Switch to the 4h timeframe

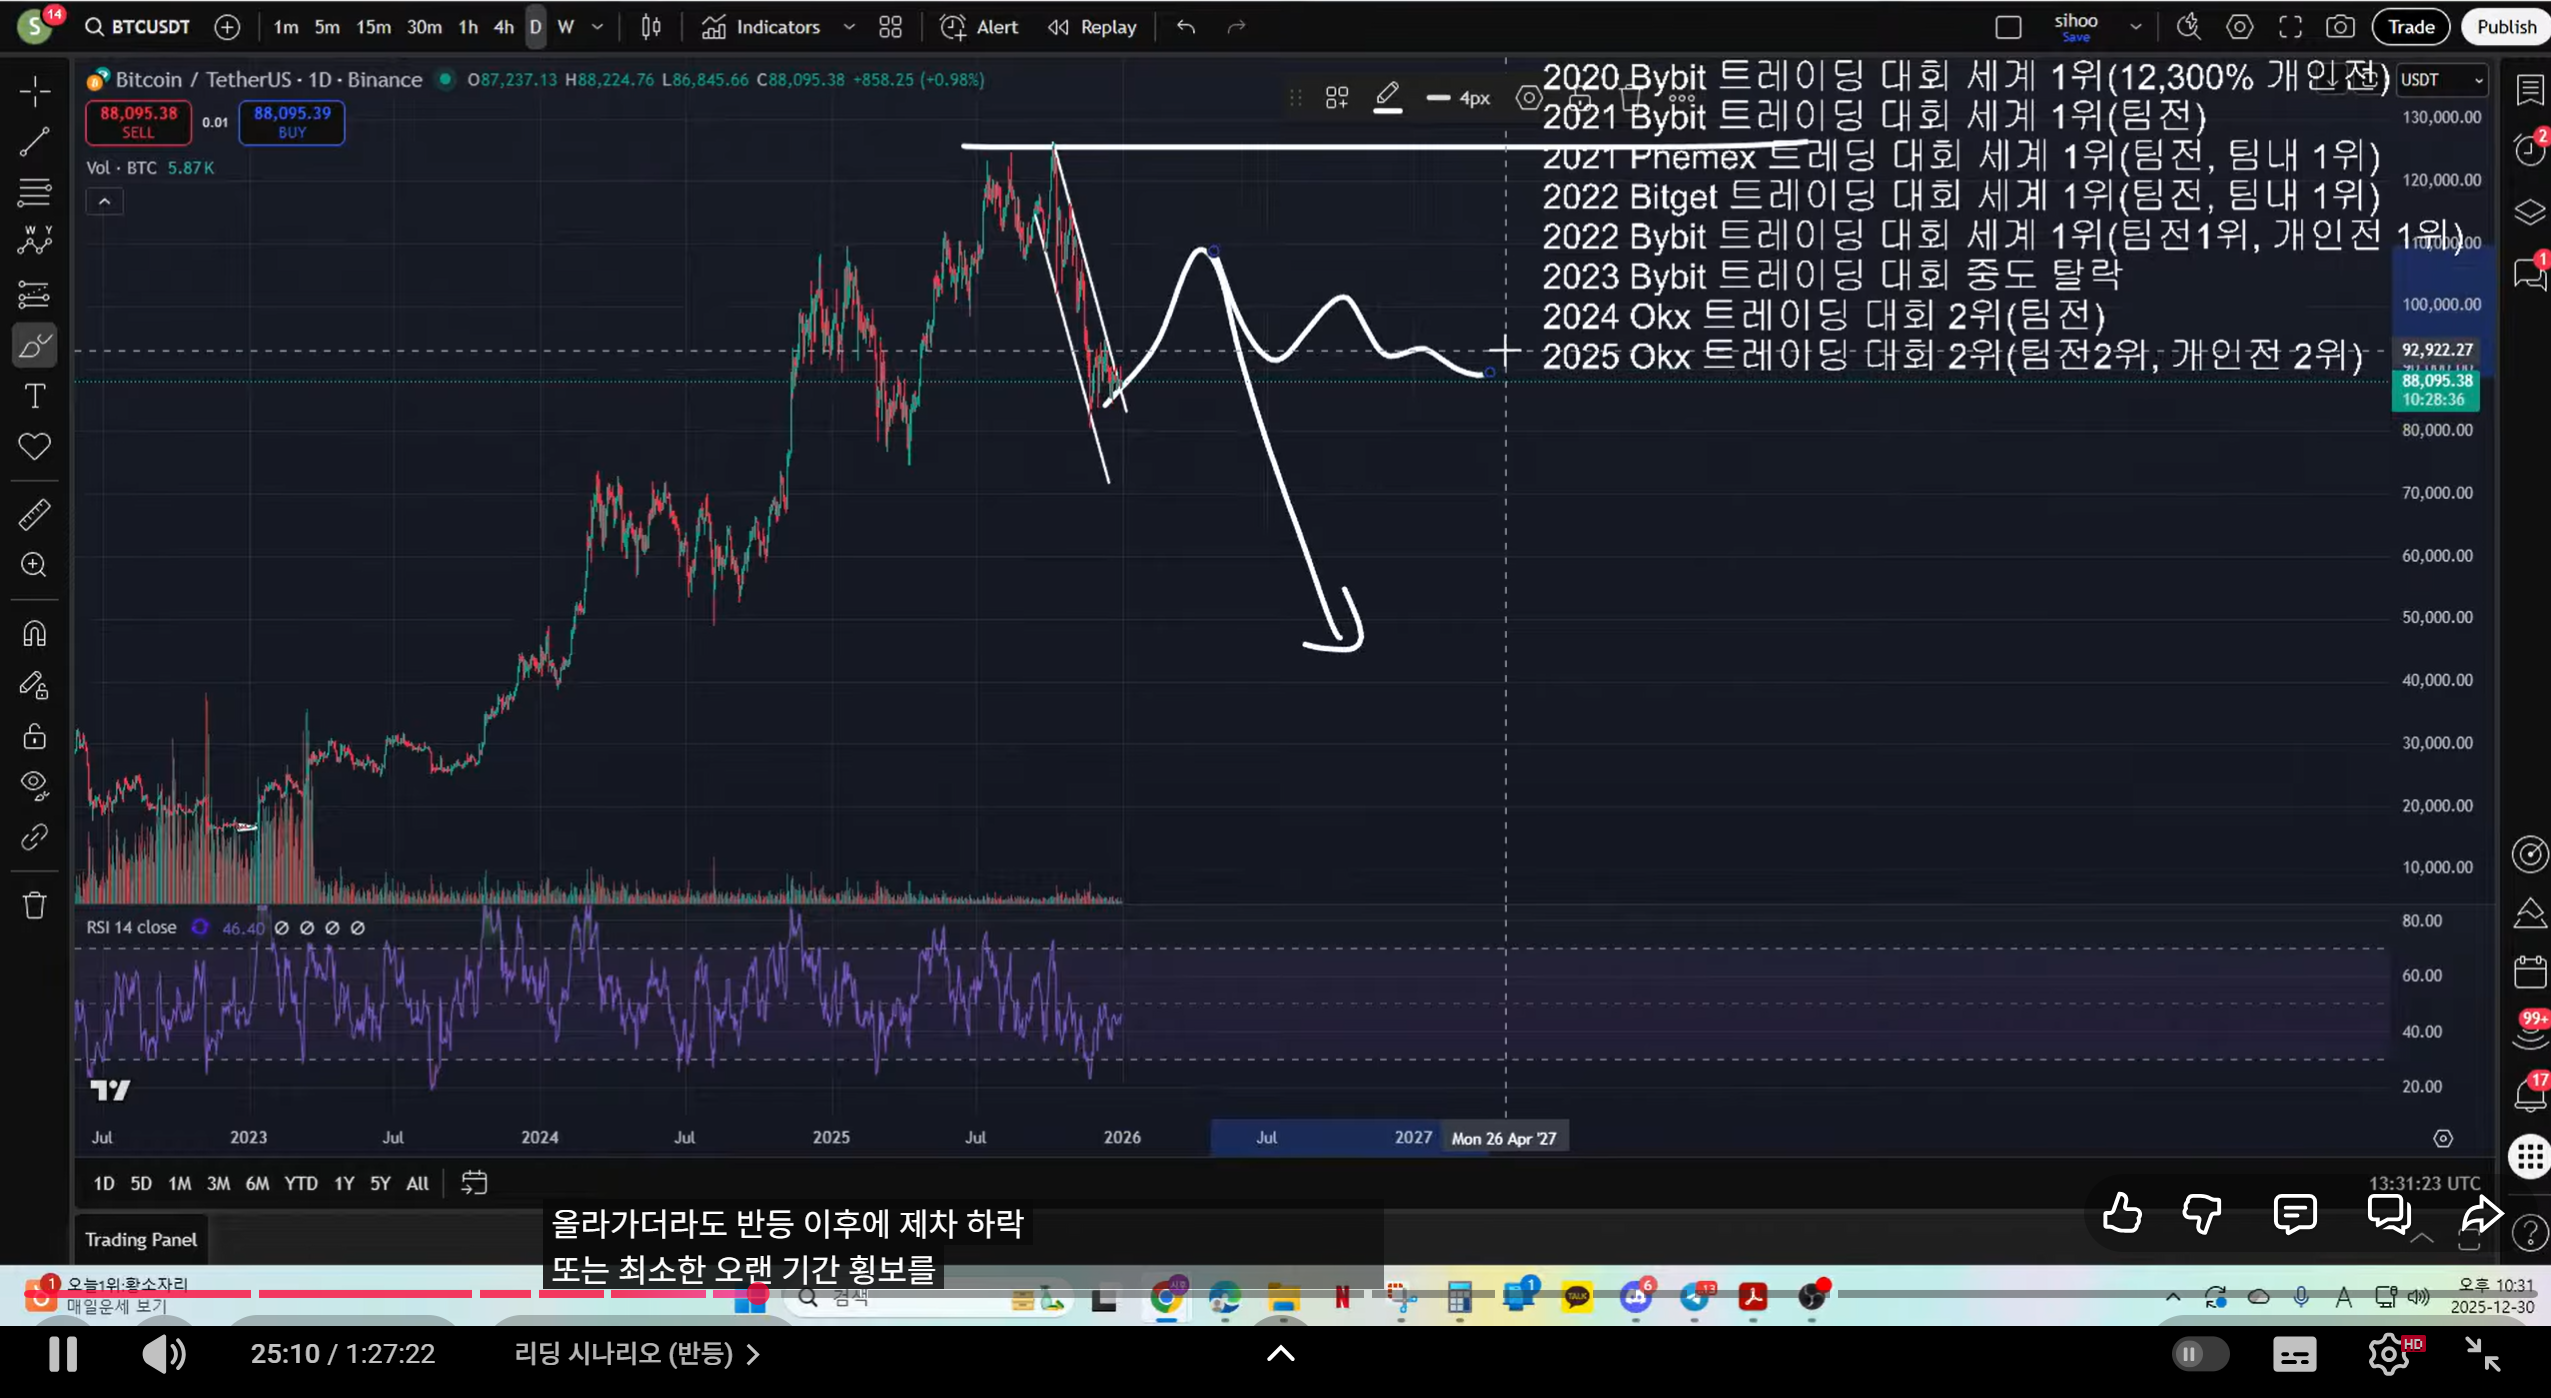click(504, 27)
